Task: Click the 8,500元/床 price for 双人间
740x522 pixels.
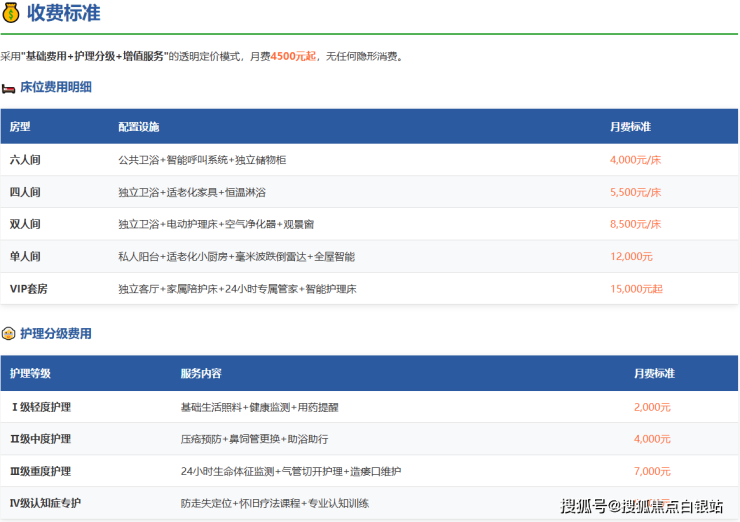Action: (x=635, y=224)
